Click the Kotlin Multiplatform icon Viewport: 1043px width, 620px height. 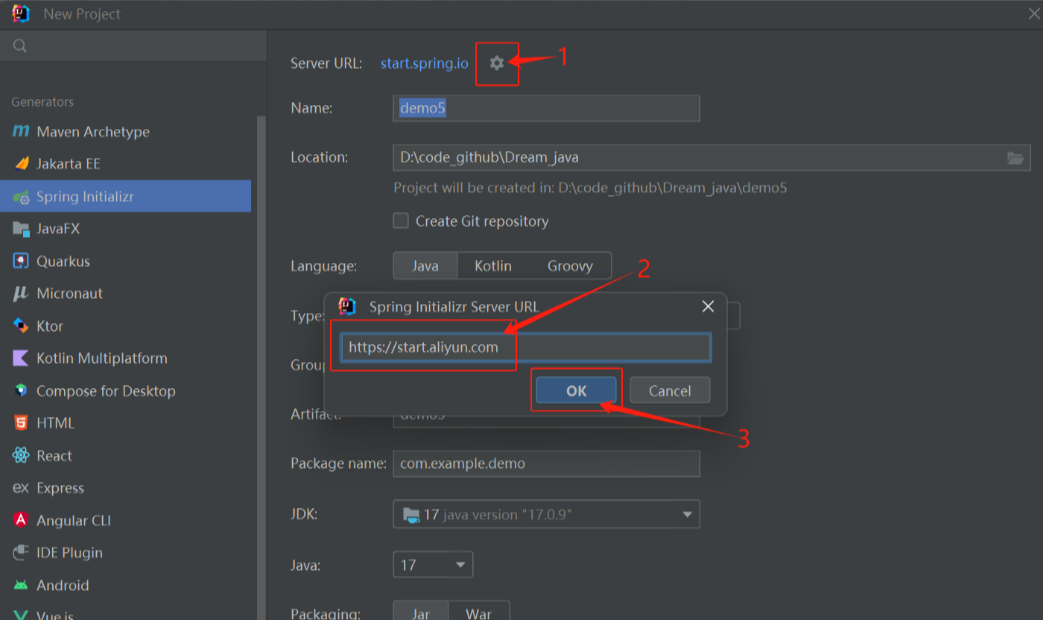point(21,358)
